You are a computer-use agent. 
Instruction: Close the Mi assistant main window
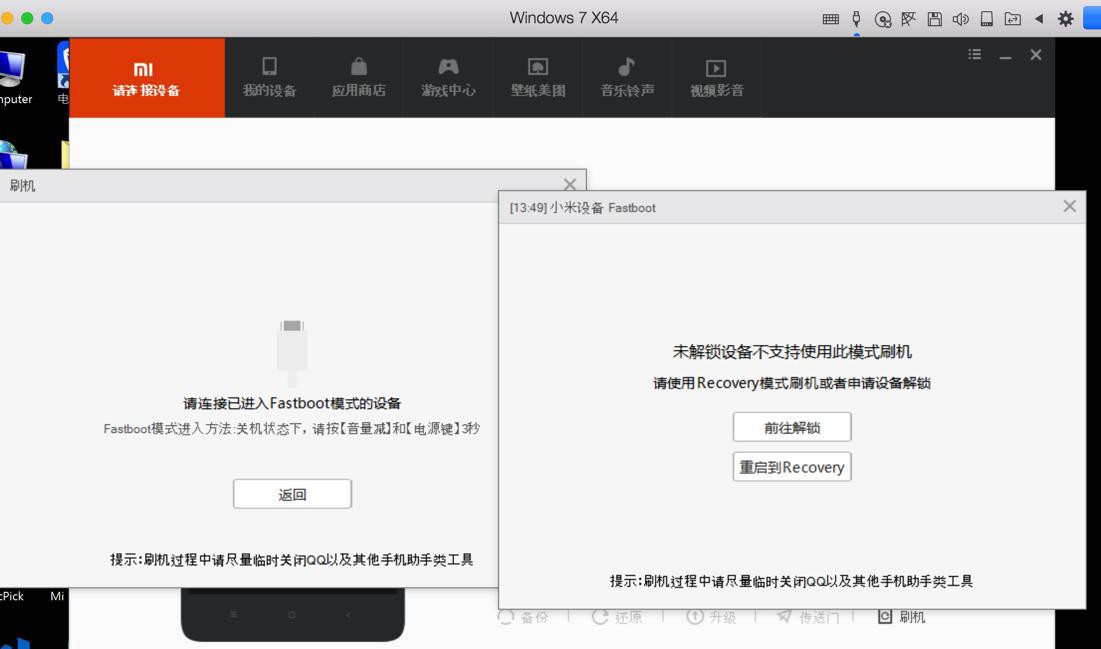[1036, 54]
